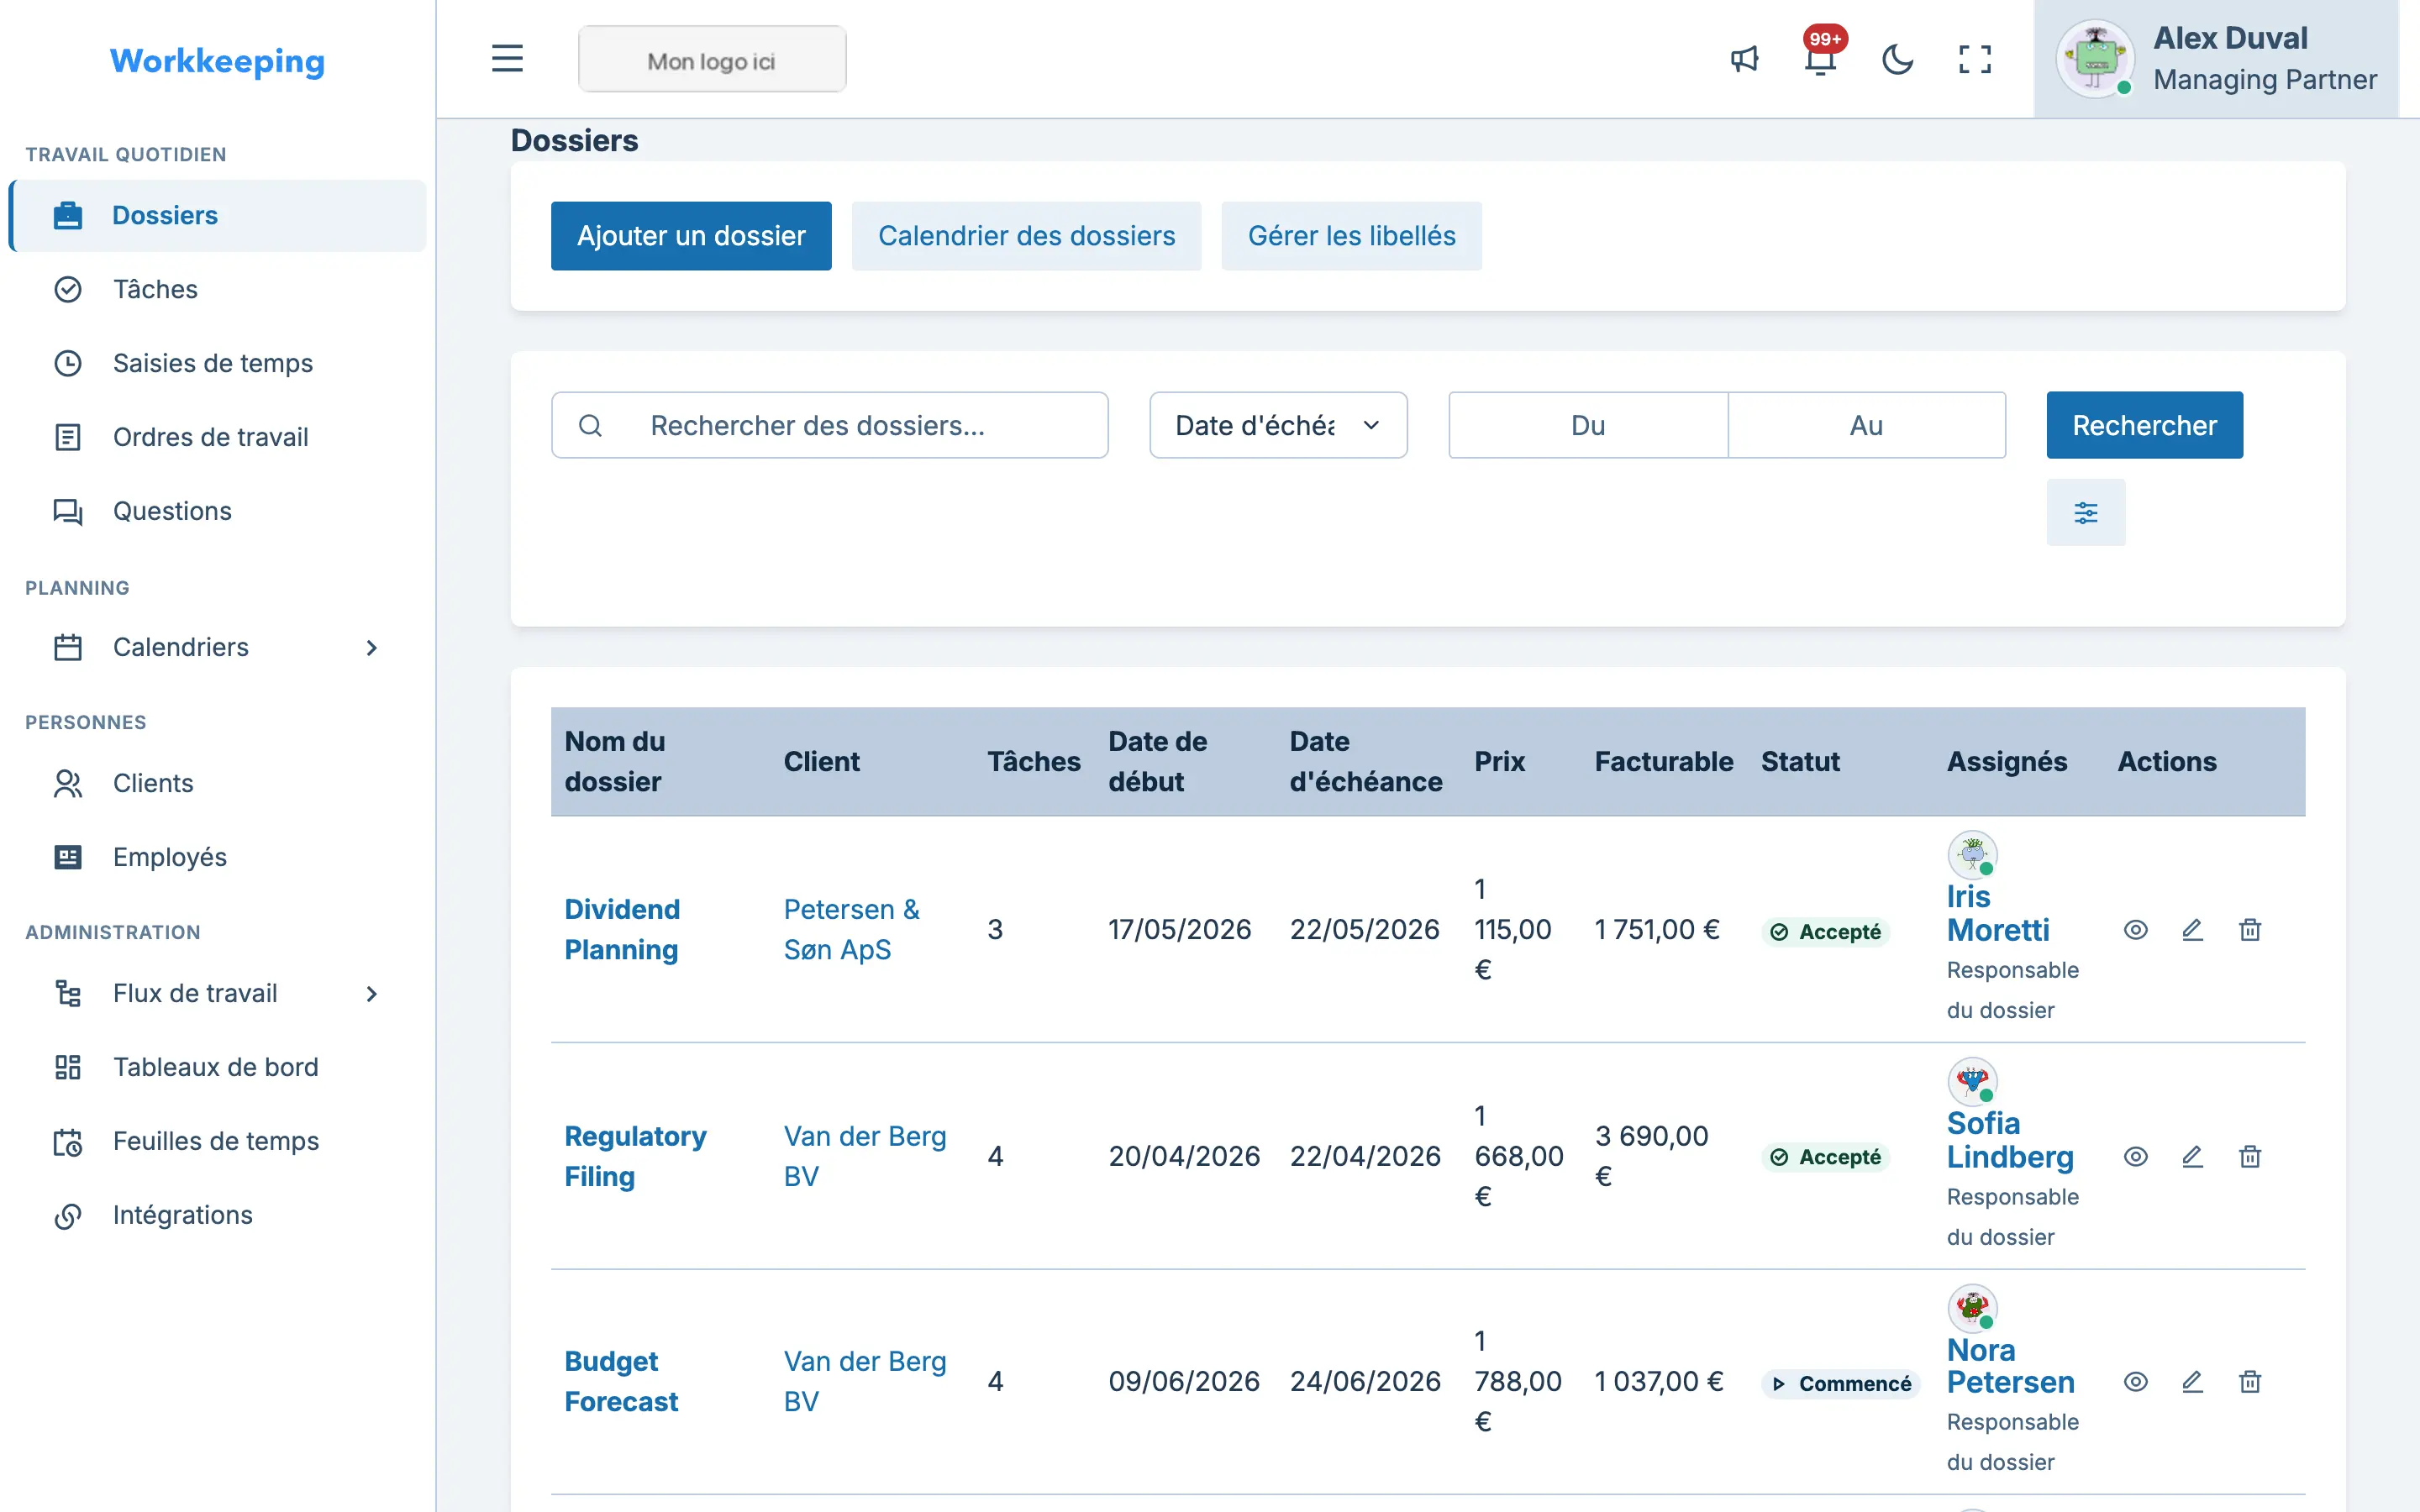Toggle dark mode with moon icon
This screenshot has height=1512, width=2420.
[1897, 59]
